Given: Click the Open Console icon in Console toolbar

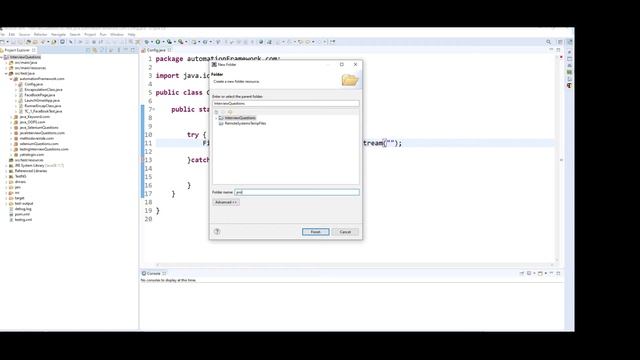Looking at the screenshot, I should 540,273.
